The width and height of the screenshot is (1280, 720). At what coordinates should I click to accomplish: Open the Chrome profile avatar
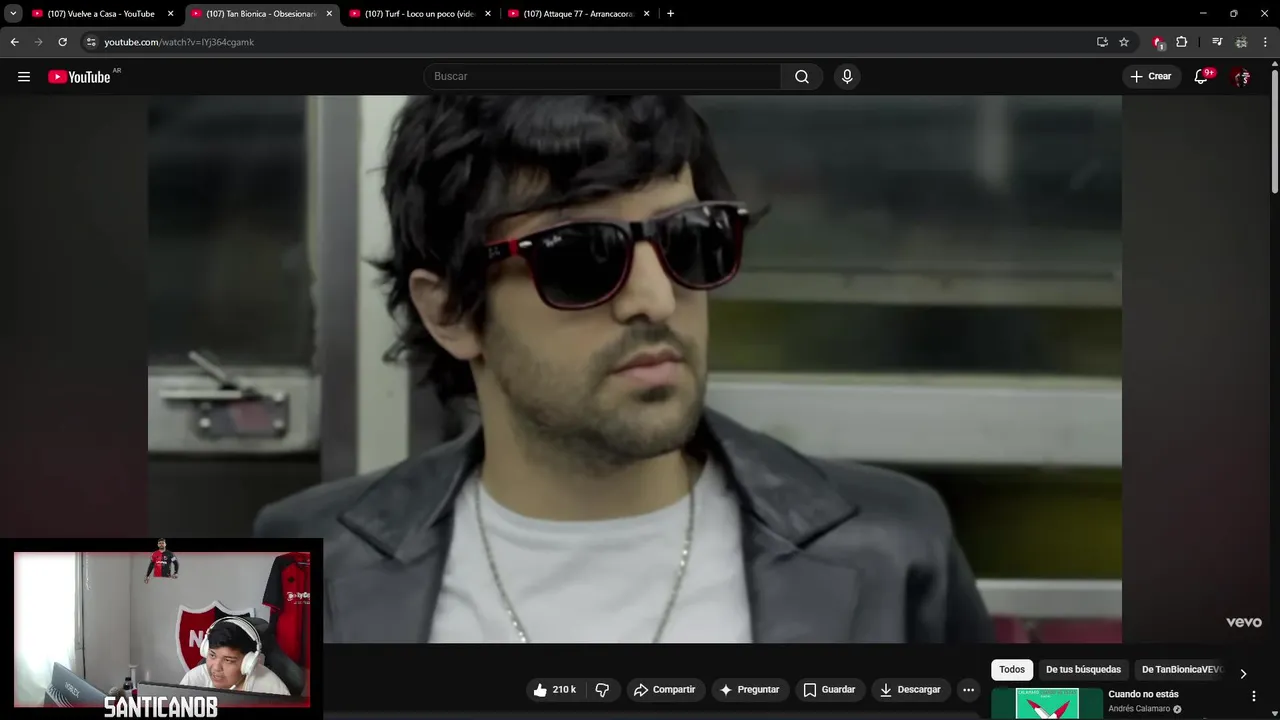(x=1241, y=42)
